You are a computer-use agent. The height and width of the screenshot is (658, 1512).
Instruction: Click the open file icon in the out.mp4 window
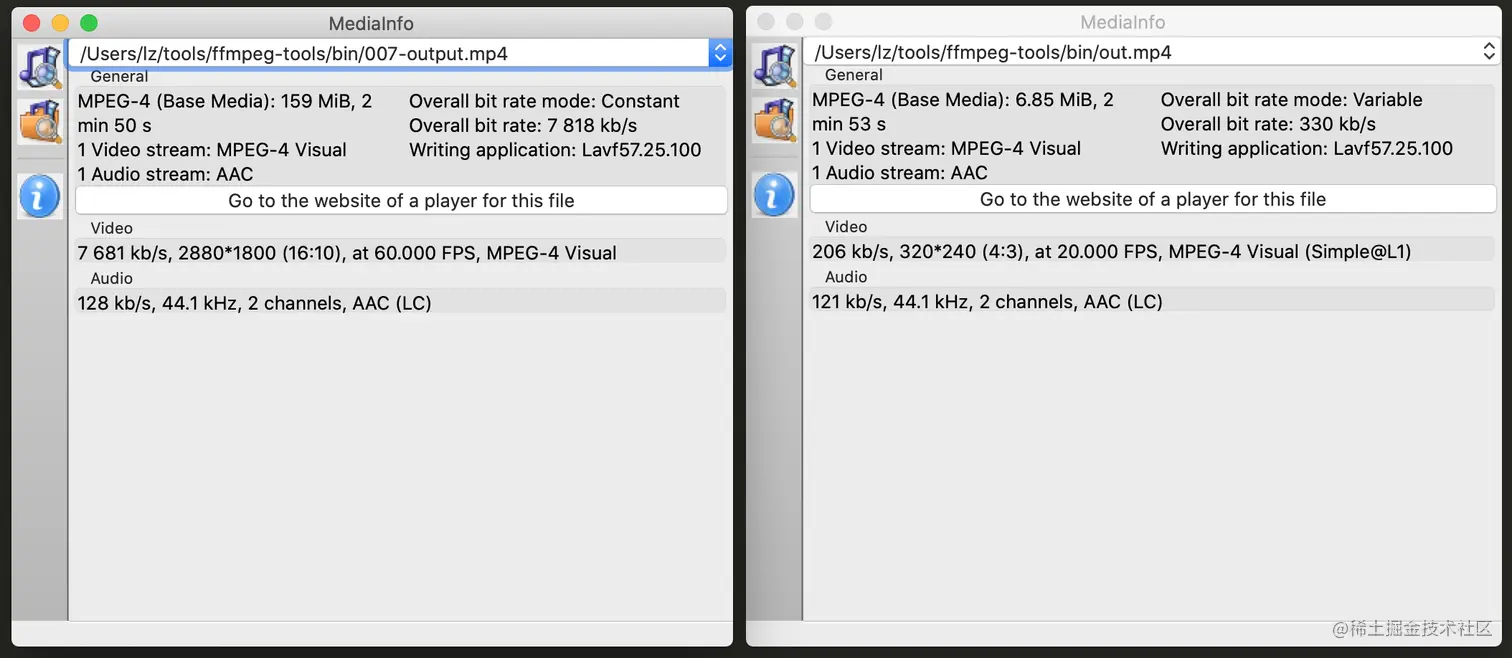tap(774, 66)
